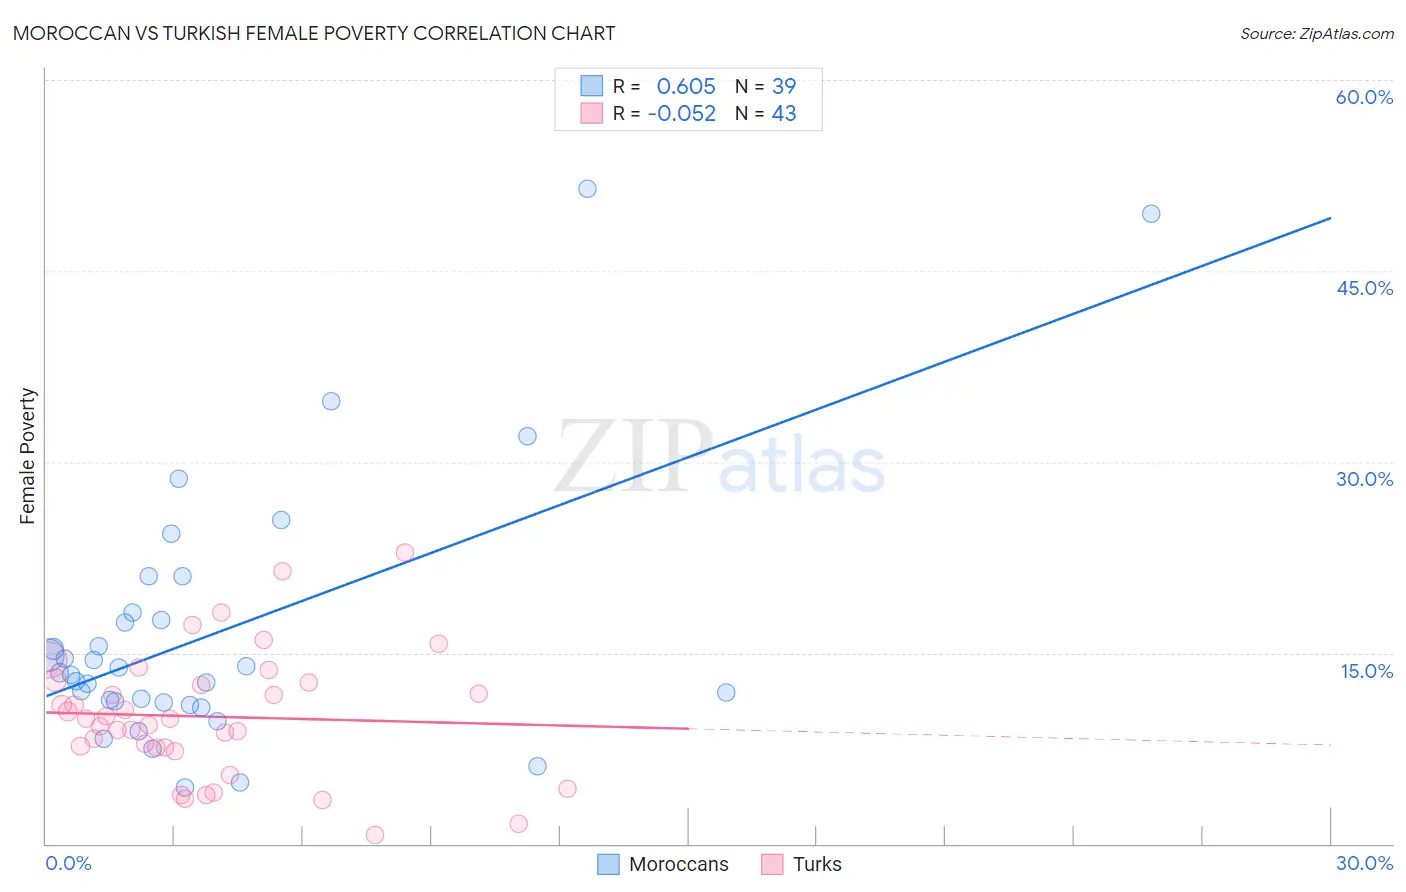Click the blue Moroccans legend swatch at bottom
The width and height of the screenshot is (1406, 892).
tap(608, 864)
